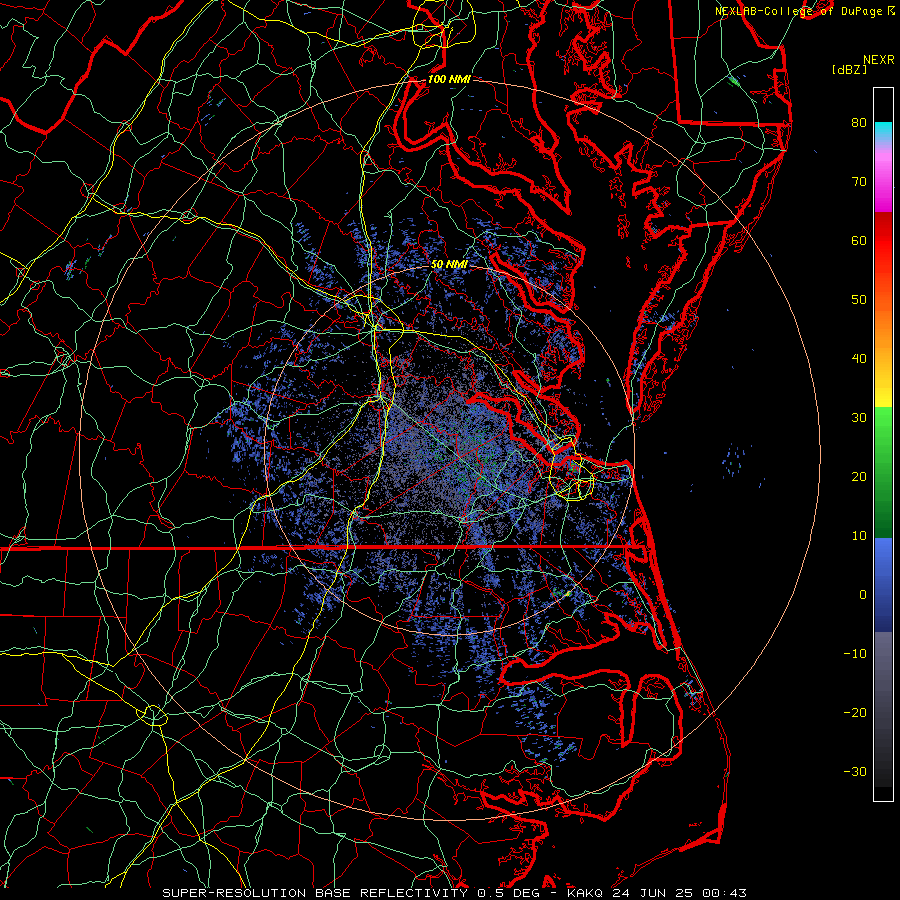Screen dimensions: 900x900
Task: Click the 30 dBZ scale label
Action: click(859, 418)
